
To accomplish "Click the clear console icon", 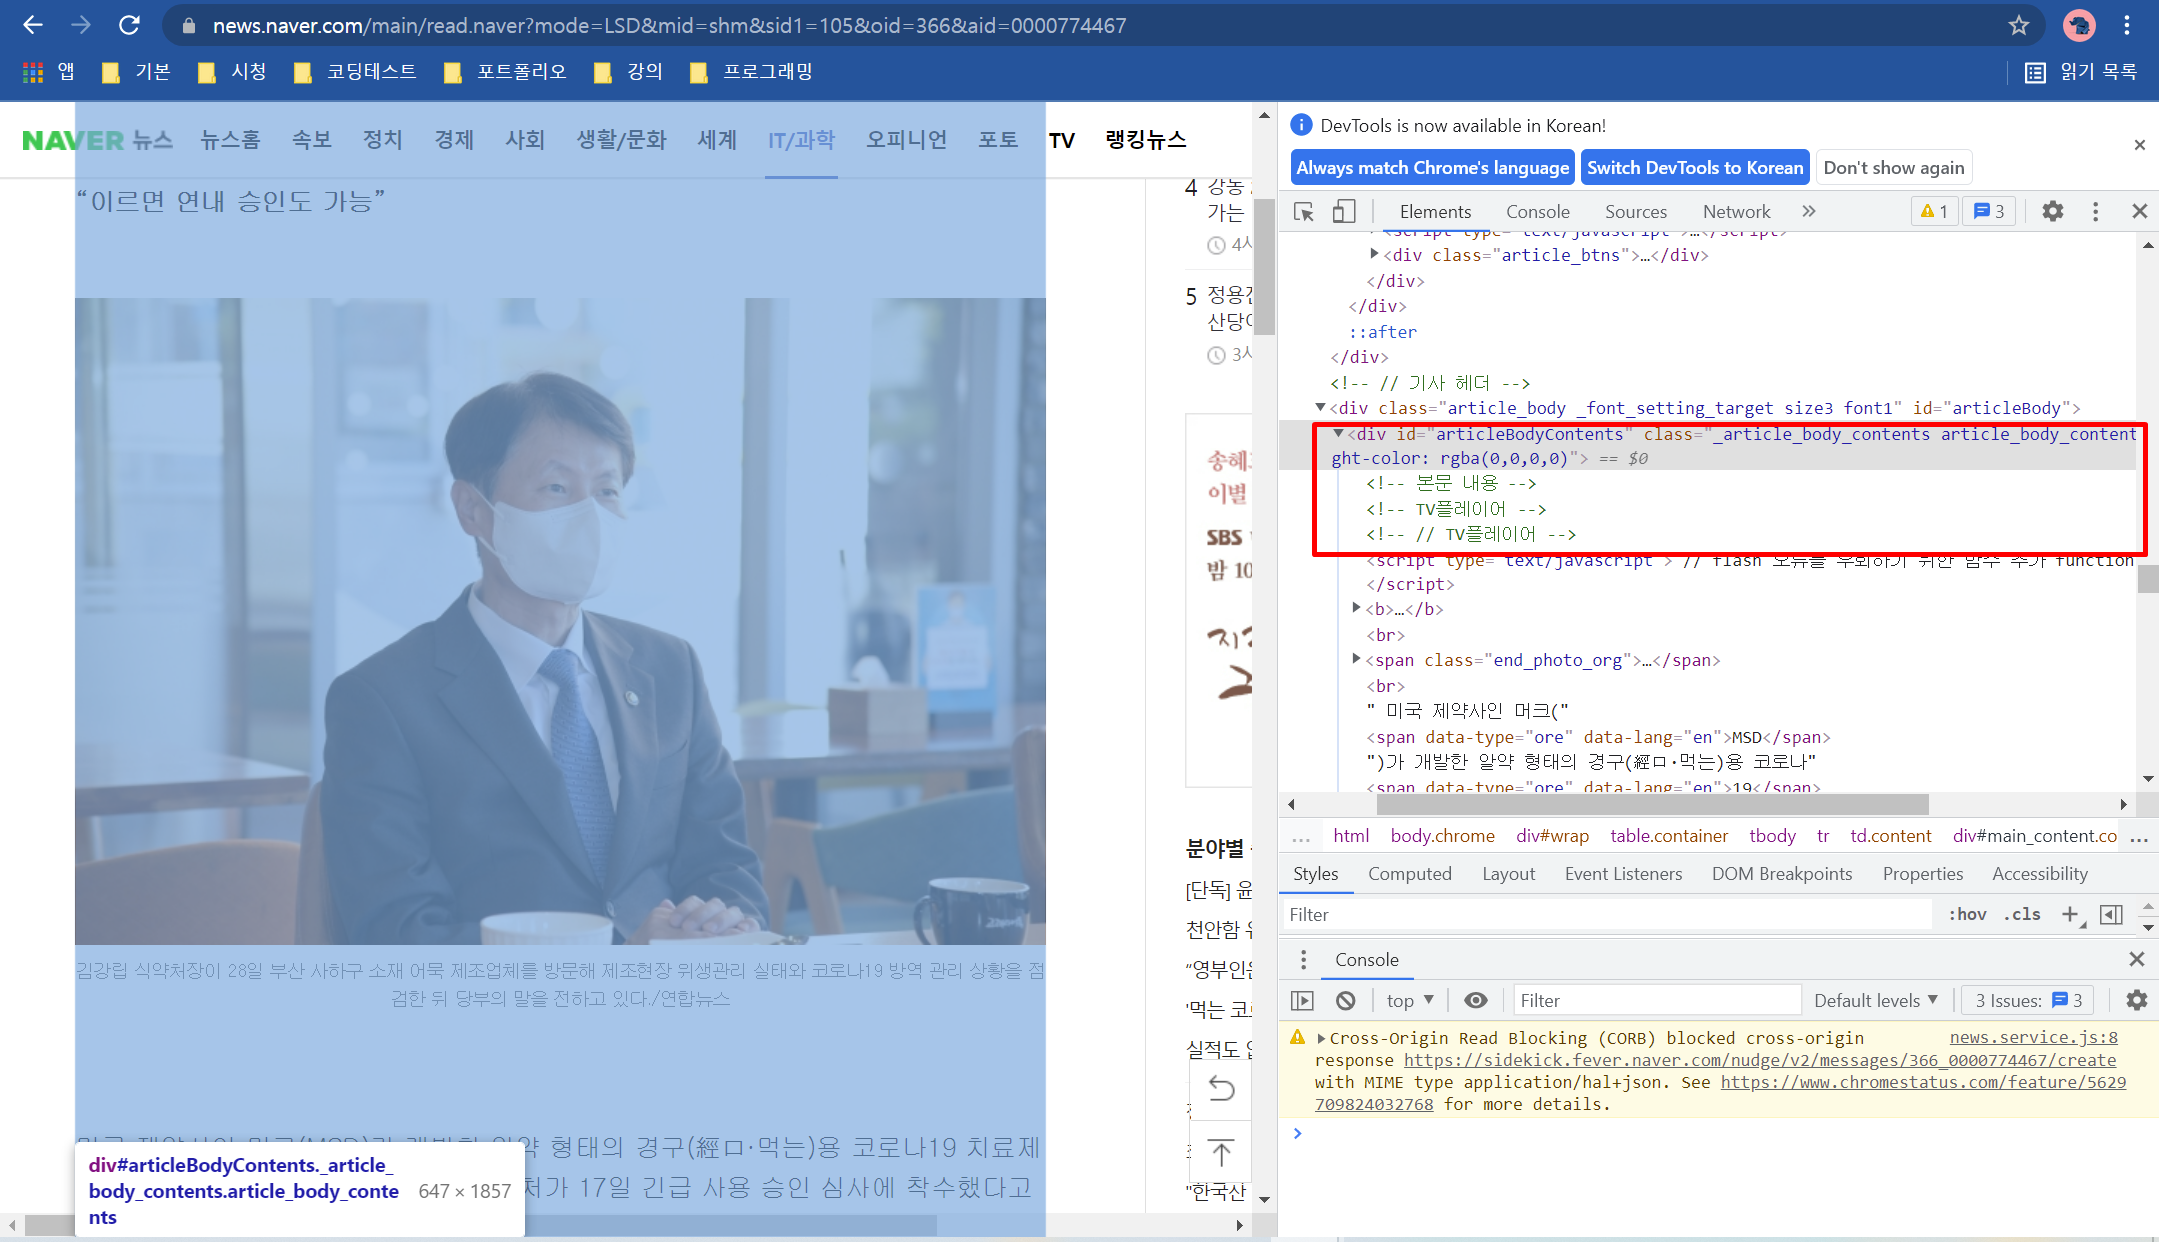I will [x=1346, y=1000].
